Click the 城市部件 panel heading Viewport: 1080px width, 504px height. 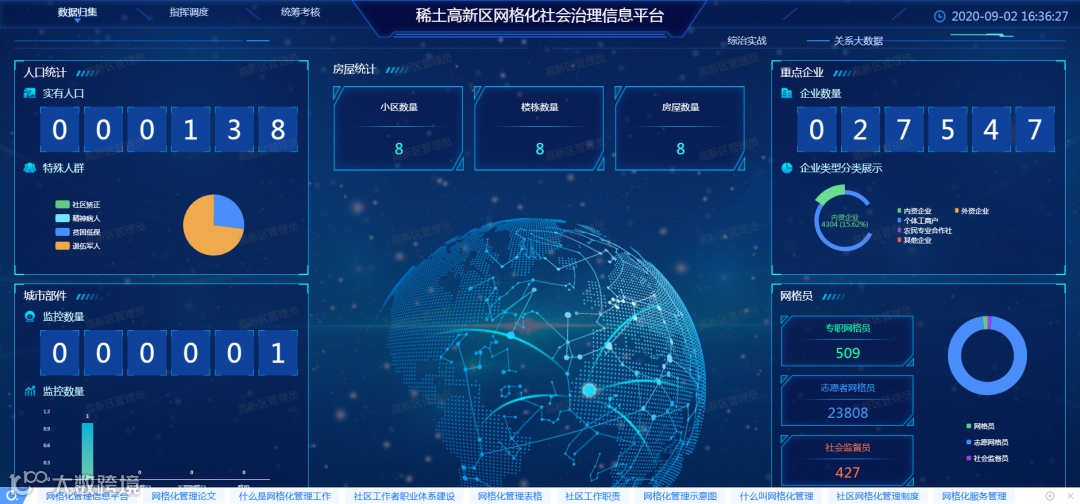(45, 295)
